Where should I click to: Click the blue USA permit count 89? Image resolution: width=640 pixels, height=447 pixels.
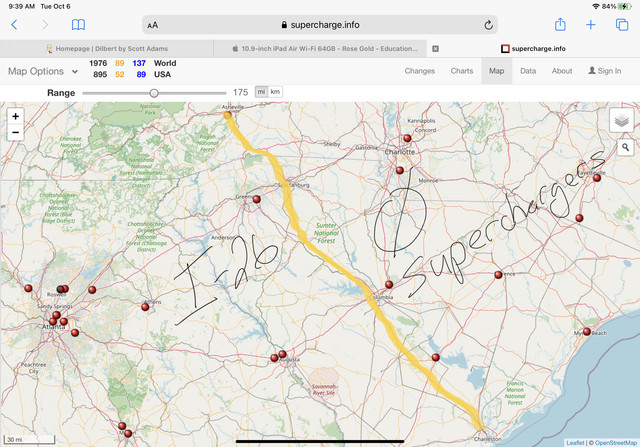pos(141,74)
